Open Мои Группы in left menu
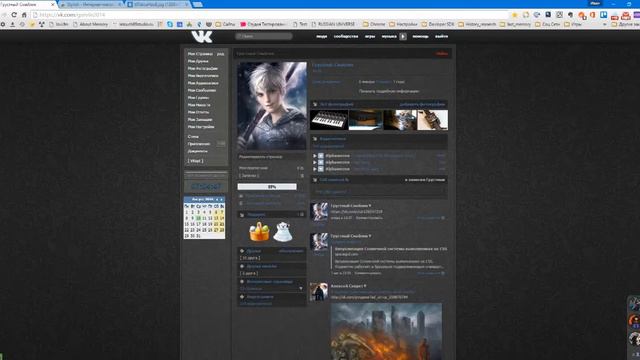The image size is (640, 360). (198, 98)
